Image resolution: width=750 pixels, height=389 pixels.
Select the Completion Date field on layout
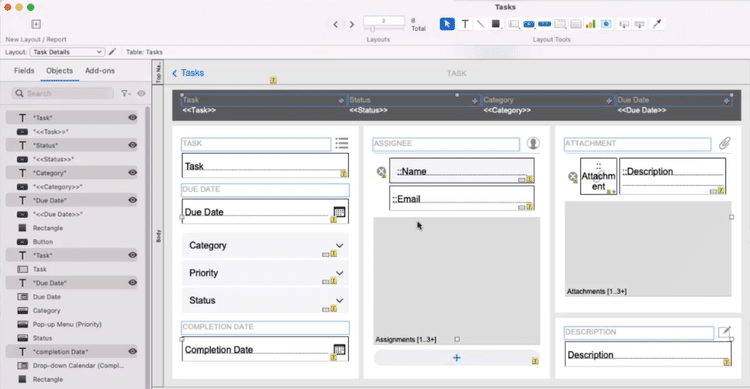pyautogui.click(x=265, y=349)
